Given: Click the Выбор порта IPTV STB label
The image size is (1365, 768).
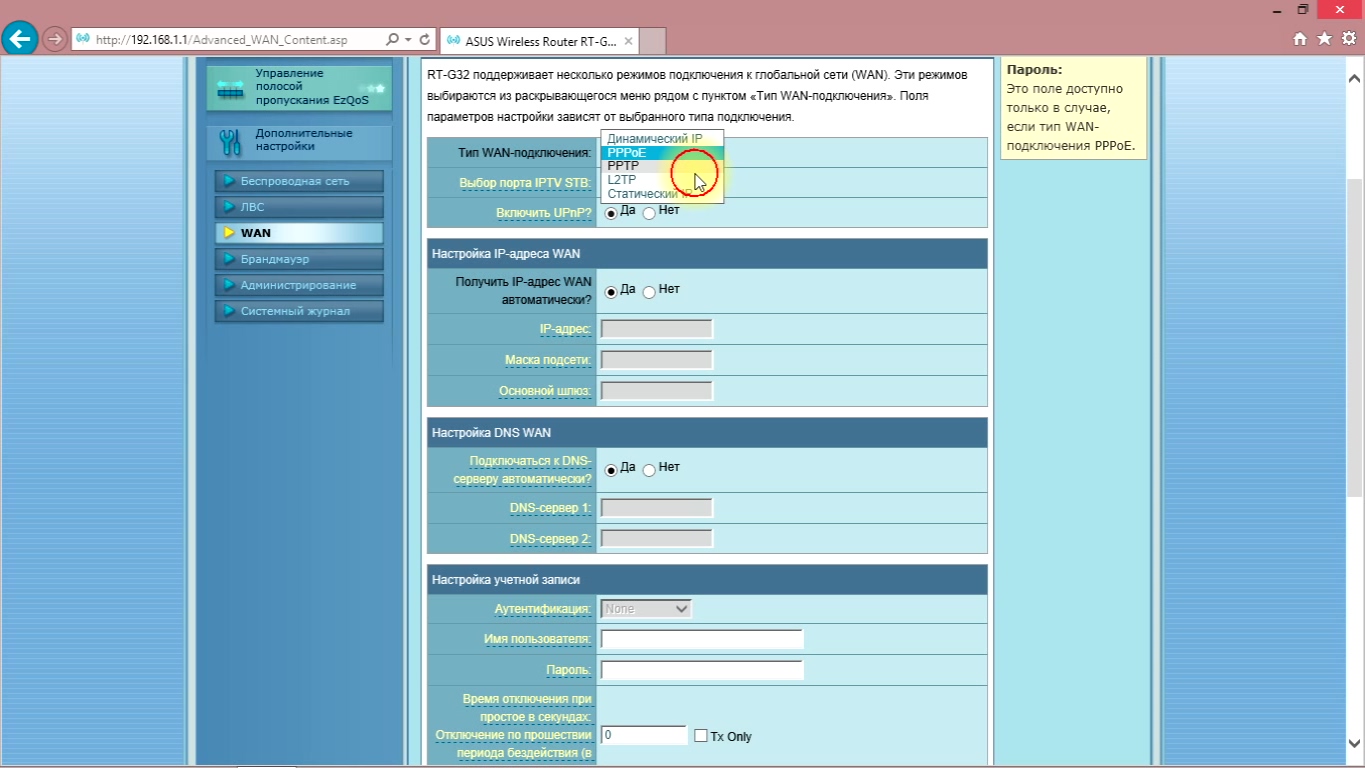Looking at the screenshot, I should click(x=525, y=183).
